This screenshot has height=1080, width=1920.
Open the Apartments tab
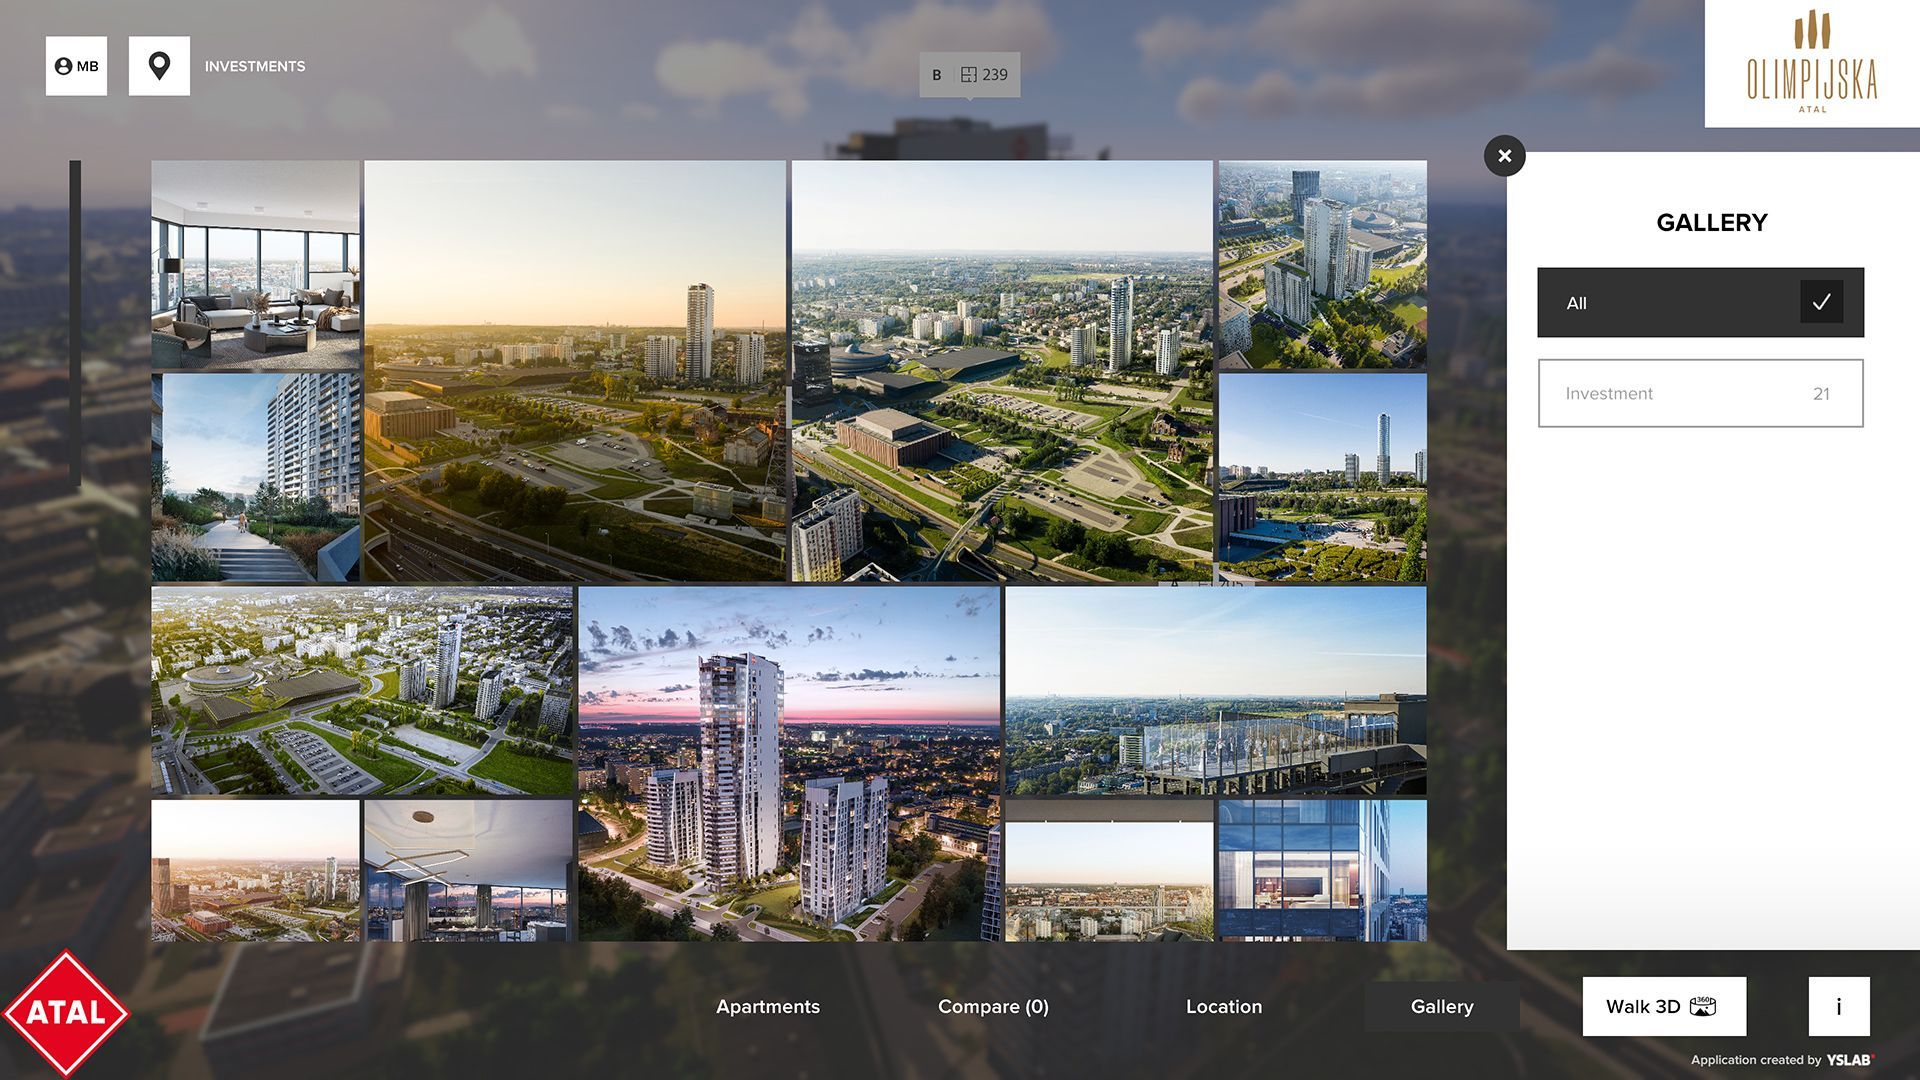click(x=768, y=1007)
